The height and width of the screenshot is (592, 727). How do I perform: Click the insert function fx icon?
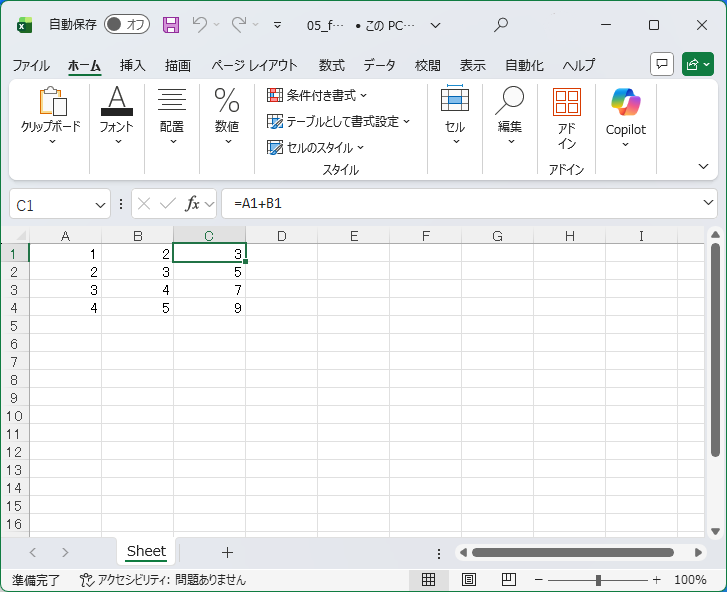pyautogui.click(x=193, y=204)
